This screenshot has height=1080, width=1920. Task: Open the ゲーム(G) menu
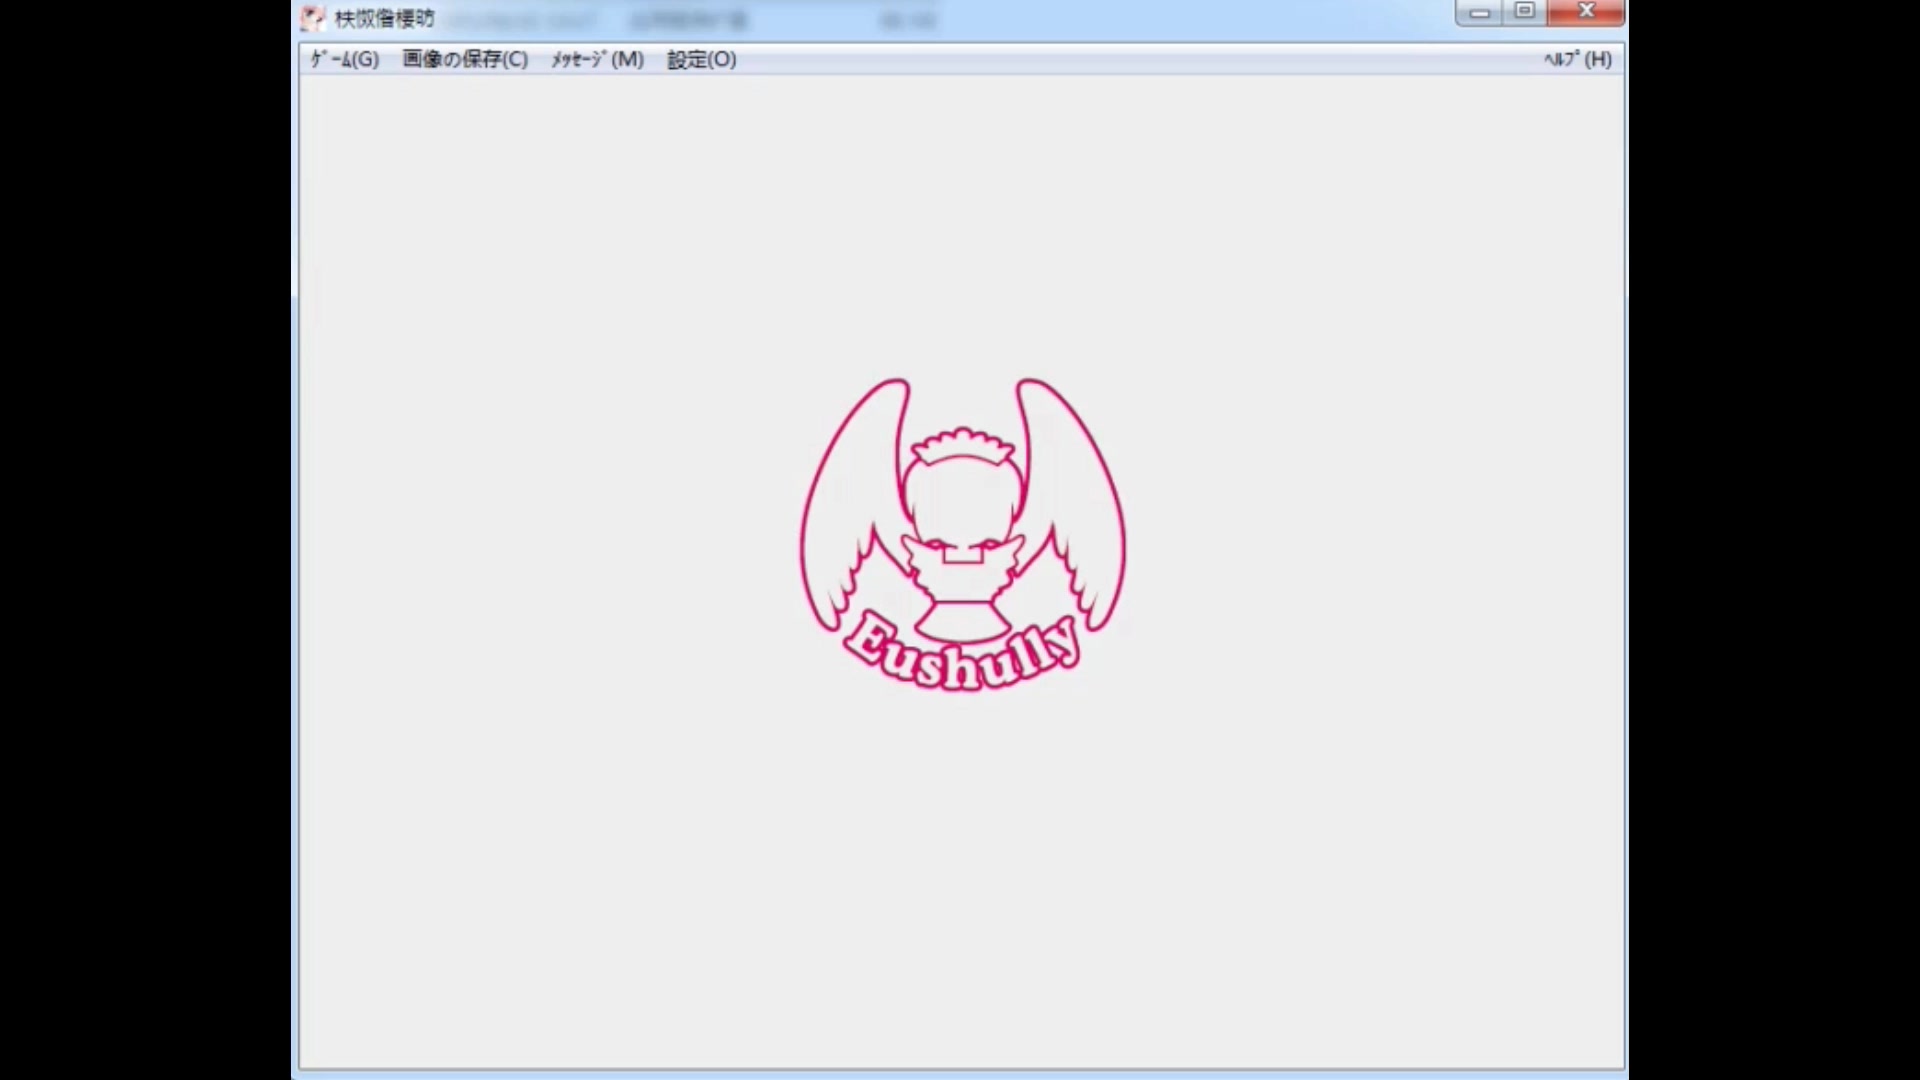[344, 59]
